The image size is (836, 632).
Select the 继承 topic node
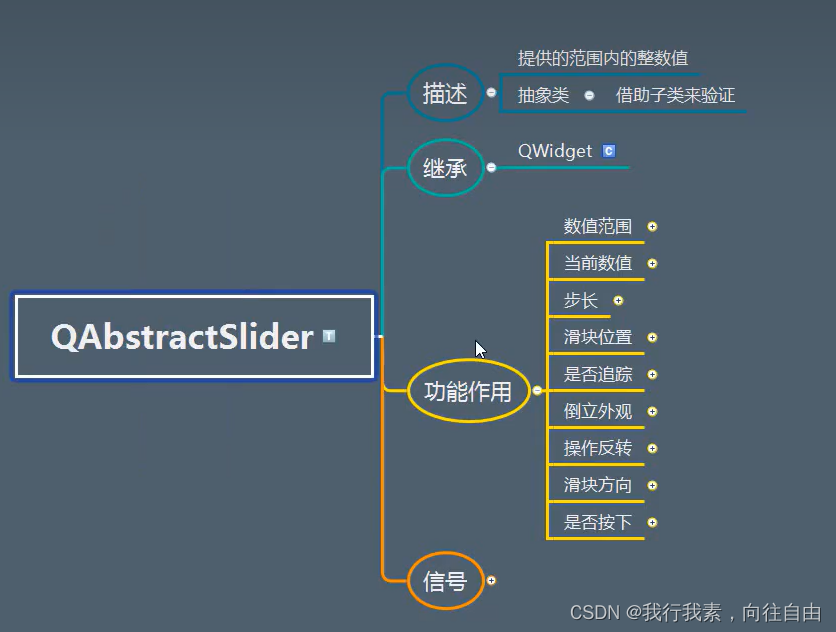[447, 168]
